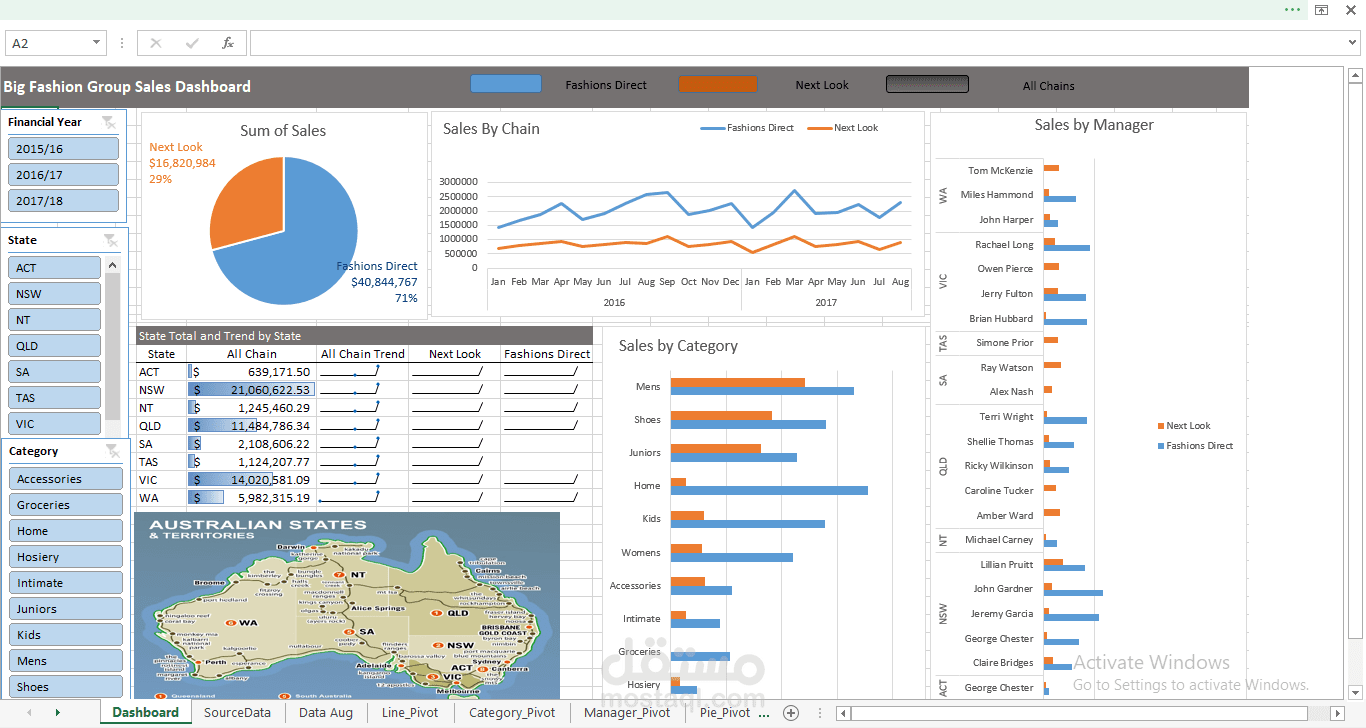Click the orange Next Look button
Image resolution: width=1366 pixels, height=728 pixels.
click(718, 84)
